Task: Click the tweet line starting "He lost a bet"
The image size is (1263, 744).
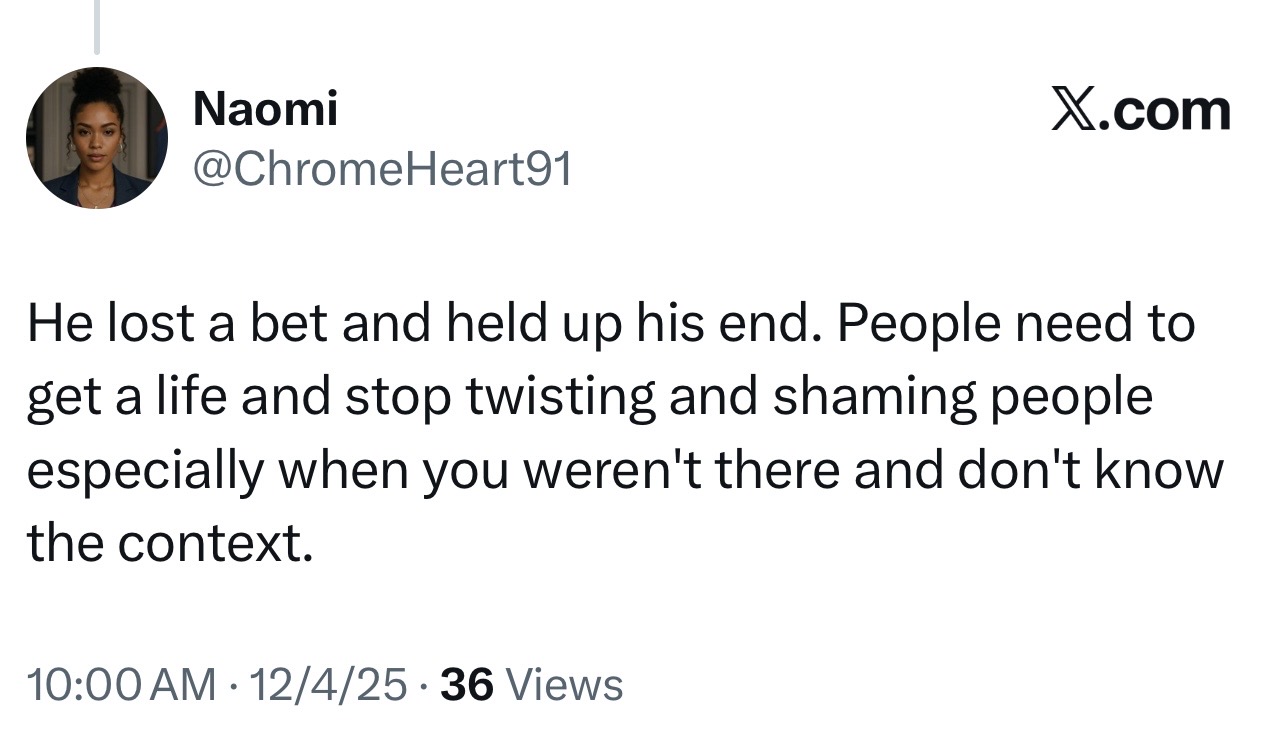Action: click(x=610, y=324)
